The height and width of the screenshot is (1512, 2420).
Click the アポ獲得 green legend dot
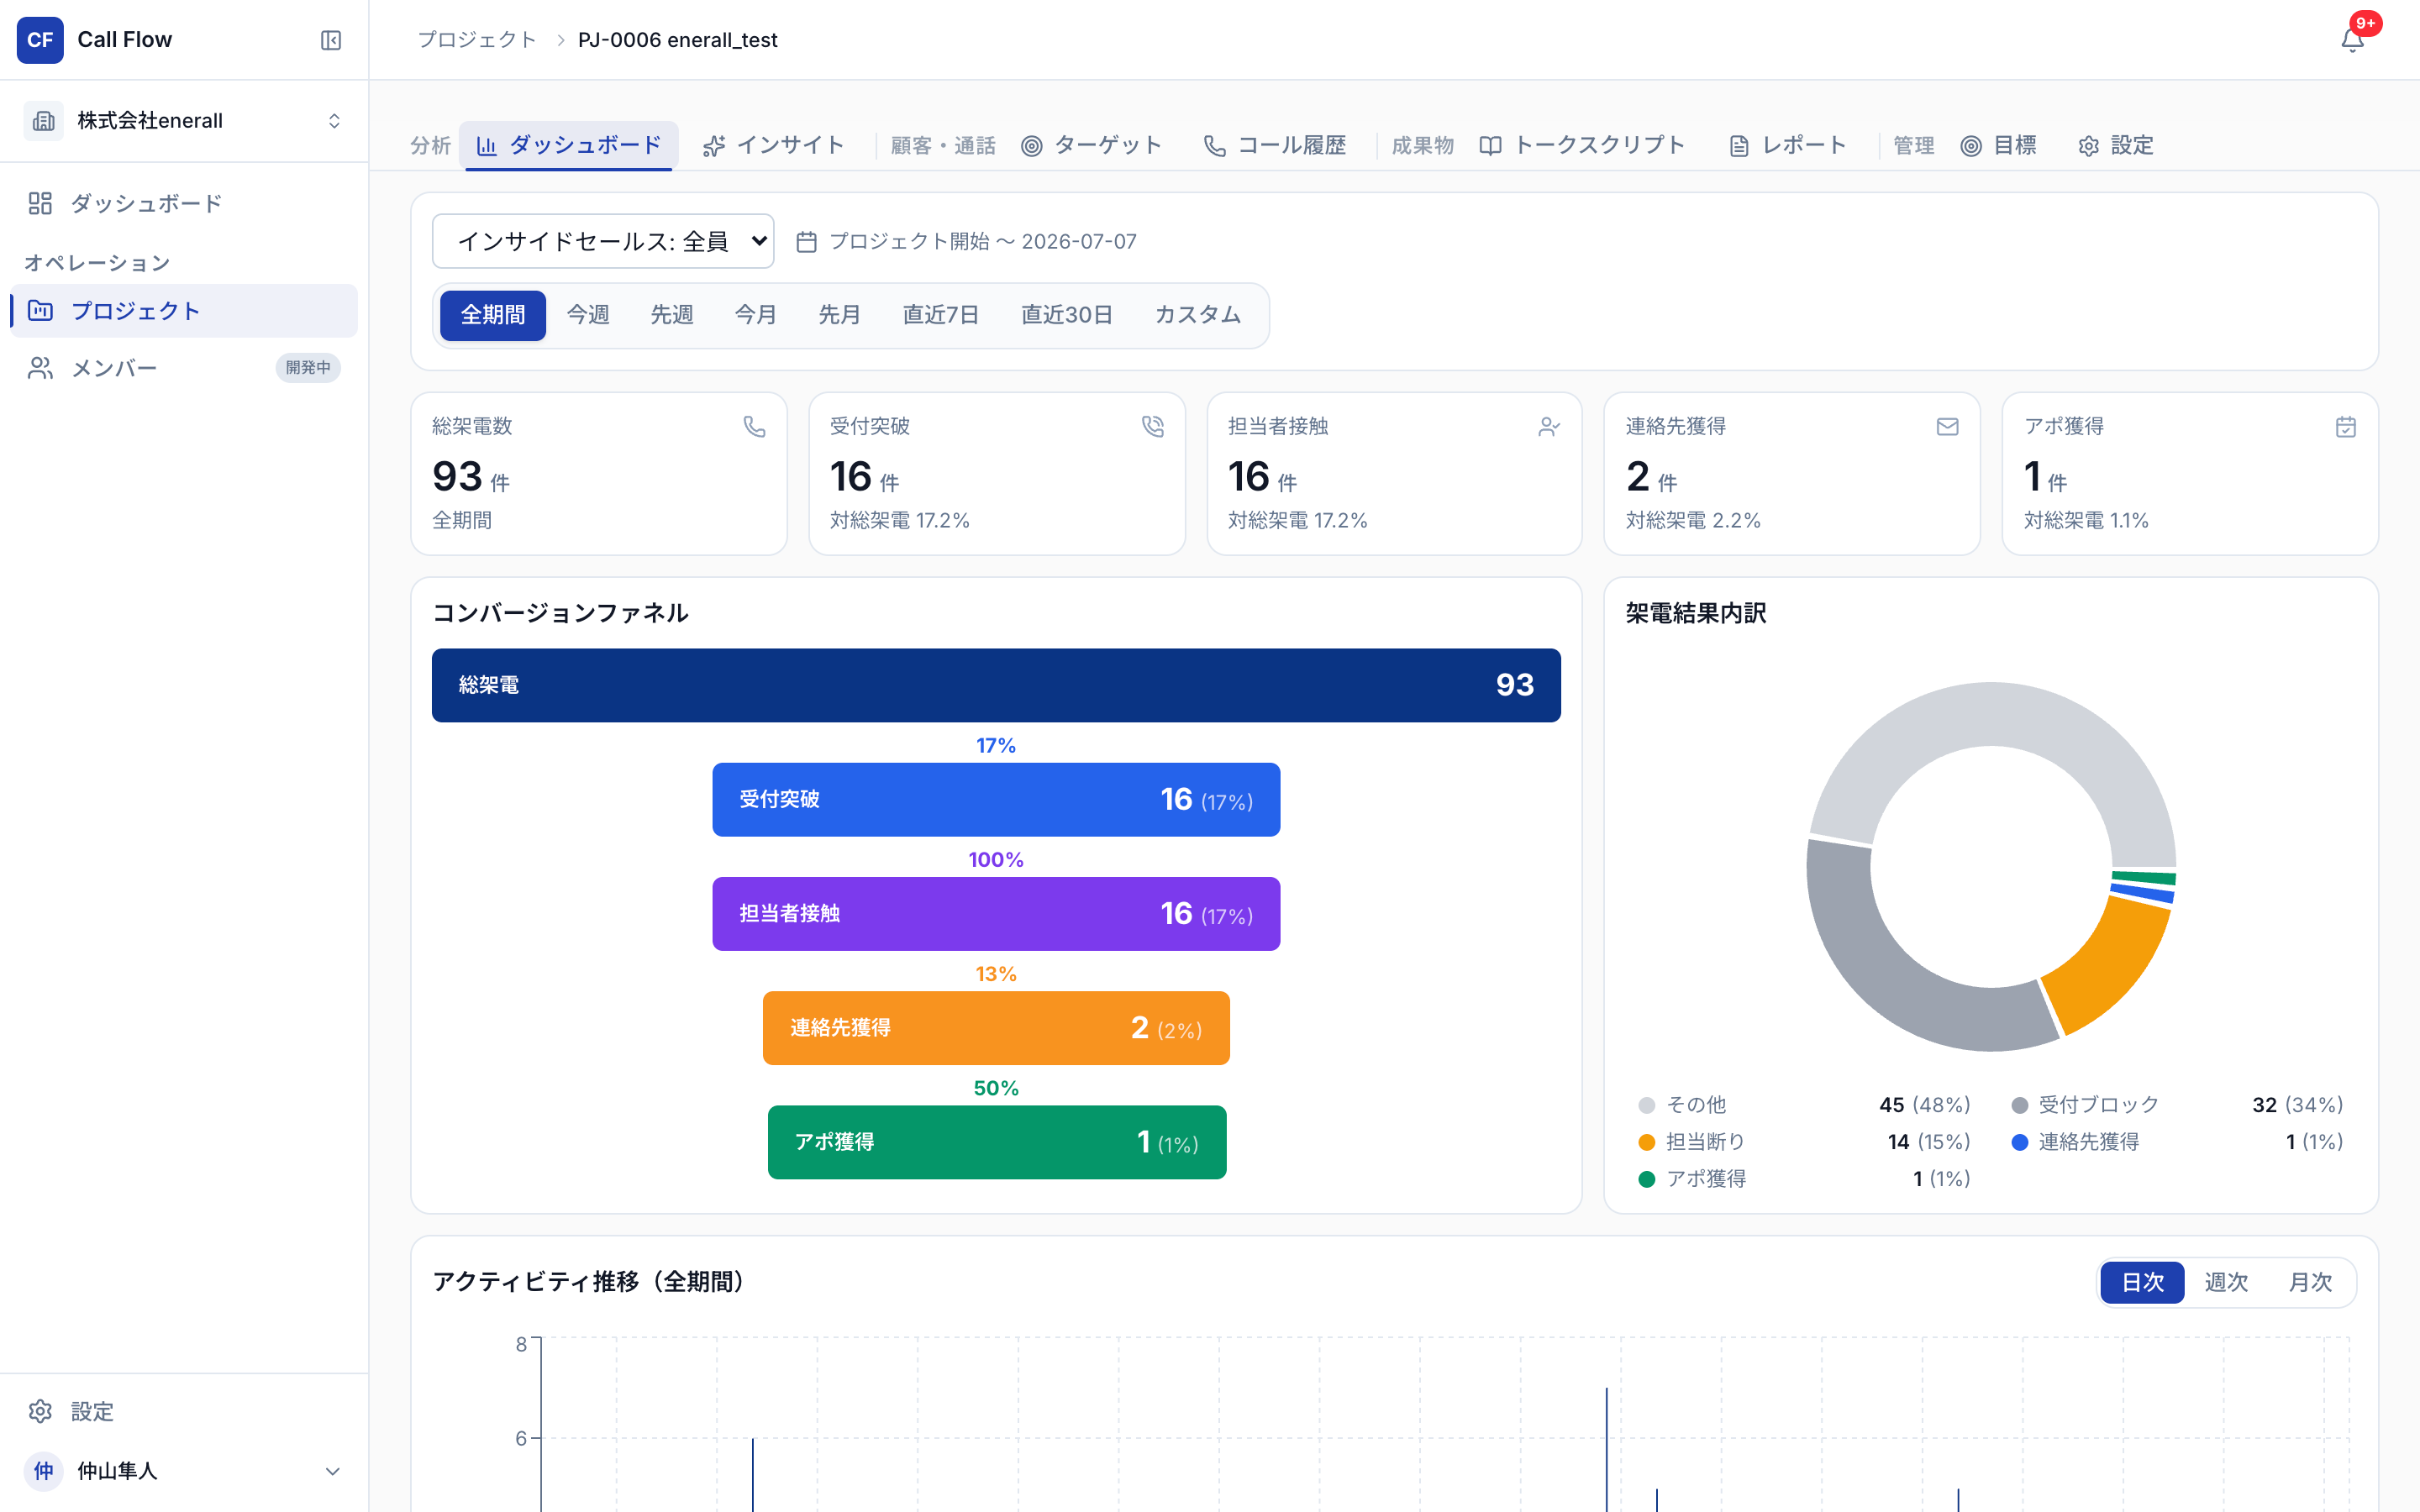[1646, 1179]
